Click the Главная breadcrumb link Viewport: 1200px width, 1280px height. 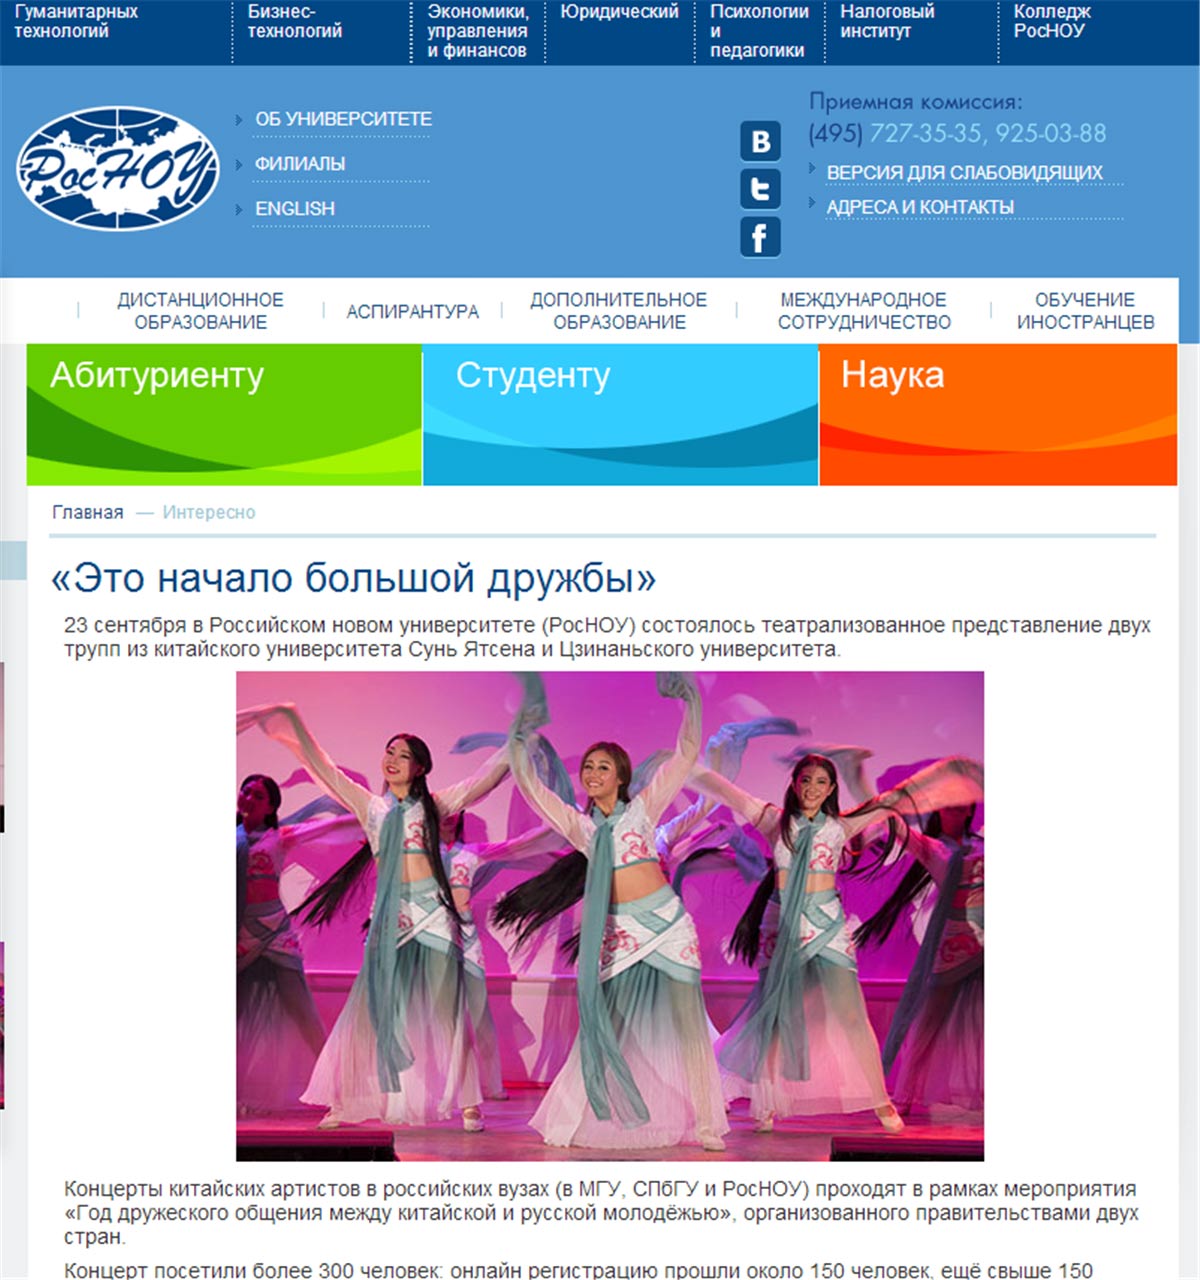(x=88, y=513)
